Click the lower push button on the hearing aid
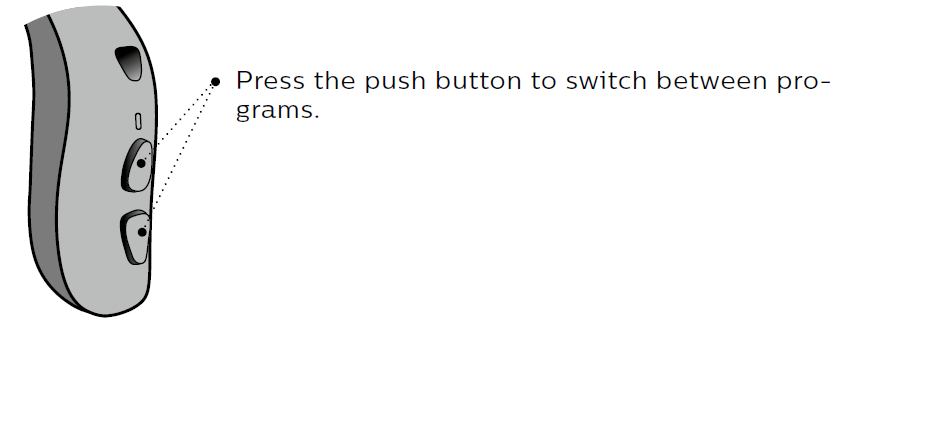 click(135, 236)
